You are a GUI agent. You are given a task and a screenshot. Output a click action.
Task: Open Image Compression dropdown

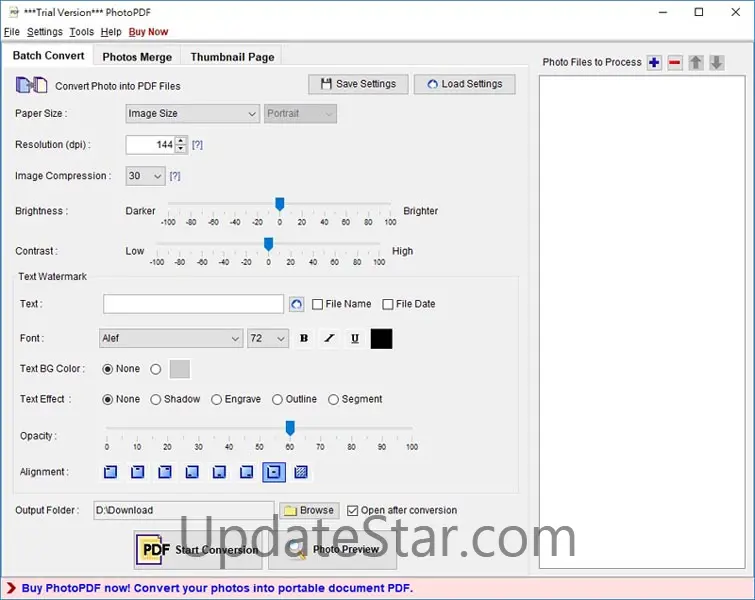tap(145, 176)
